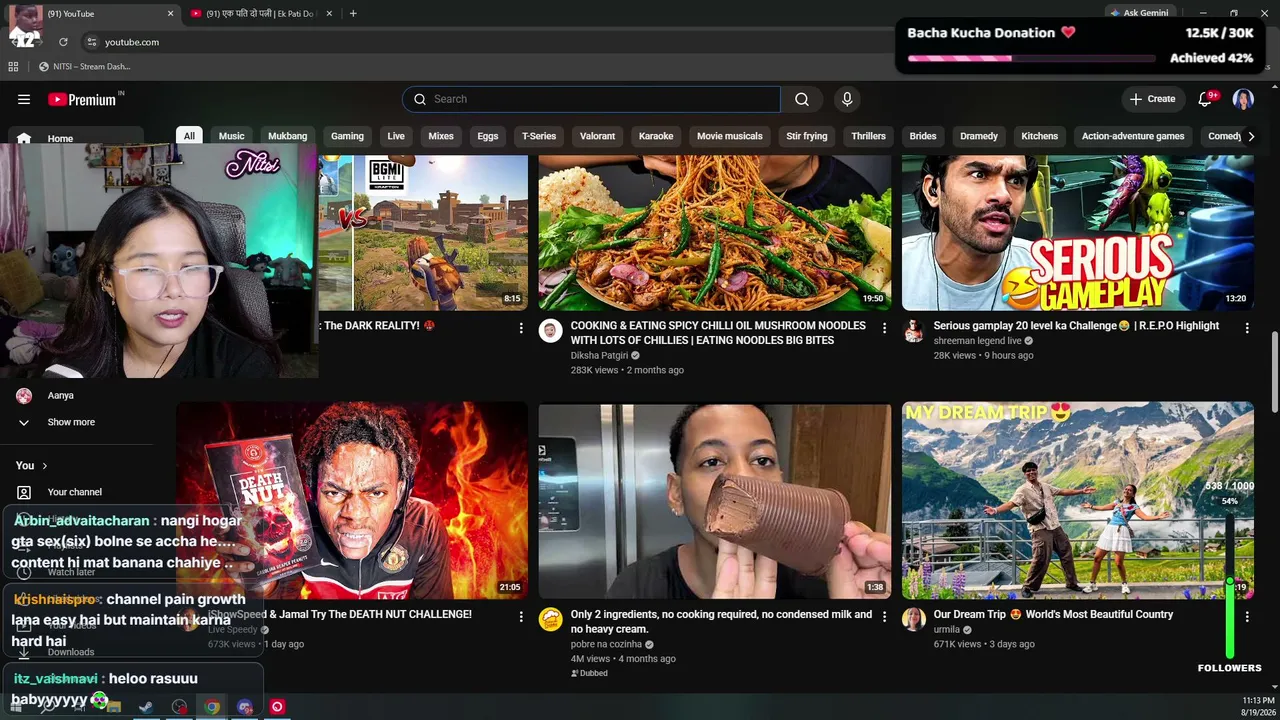1280x720 pixels.
Task: Select the Karaoke filter chip
Action: point(656,136)
